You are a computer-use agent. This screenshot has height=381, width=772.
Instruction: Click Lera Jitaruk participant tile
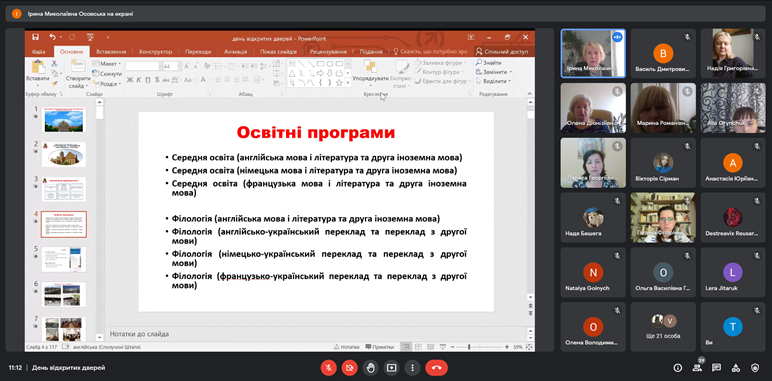coord(733,272)
